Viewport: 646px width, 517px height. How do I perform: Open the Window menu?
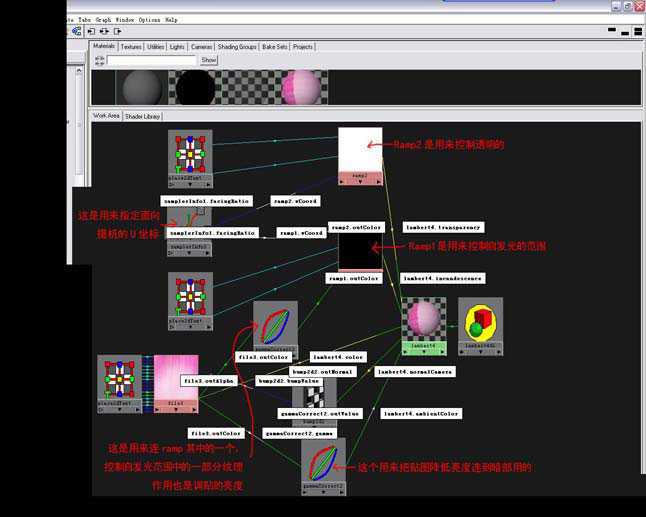click(125, 20)
